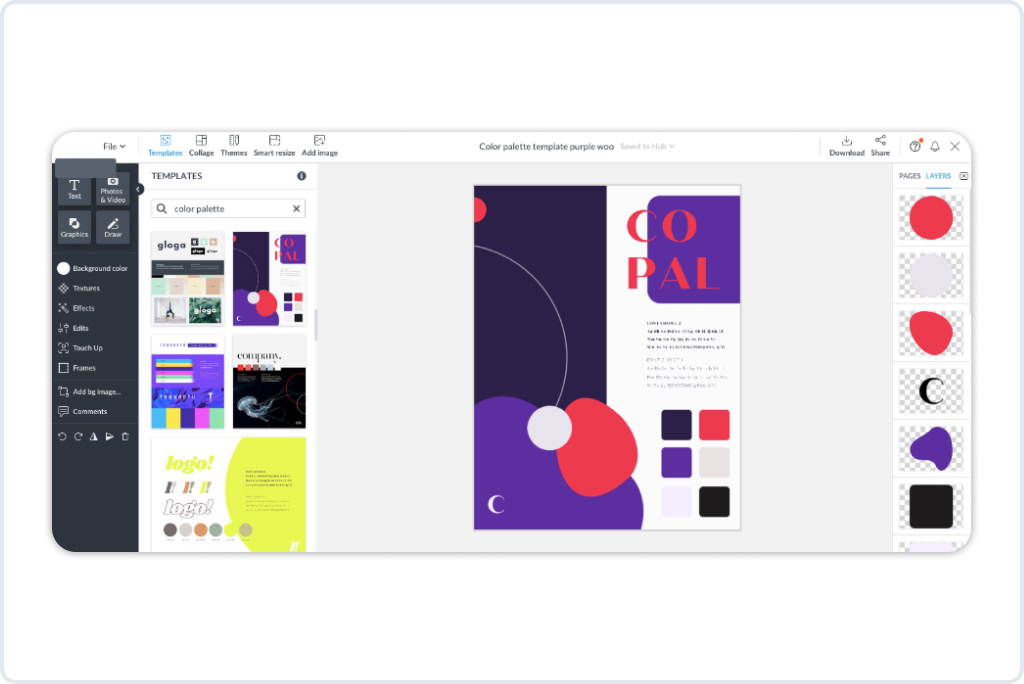Click Add bg image option

coord(89,392)
